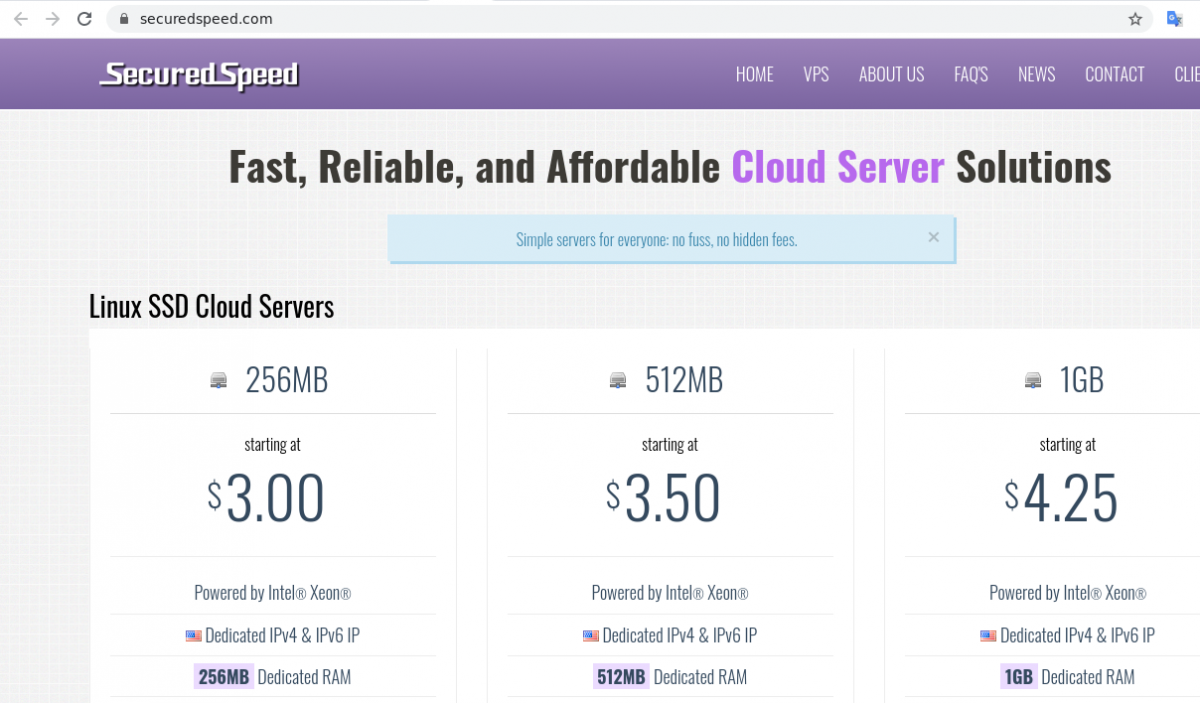Screen dimensions: 1200x703
Task: Click the server icon beside 256MB
Action: pyautogui.click(x=219, y=380)
